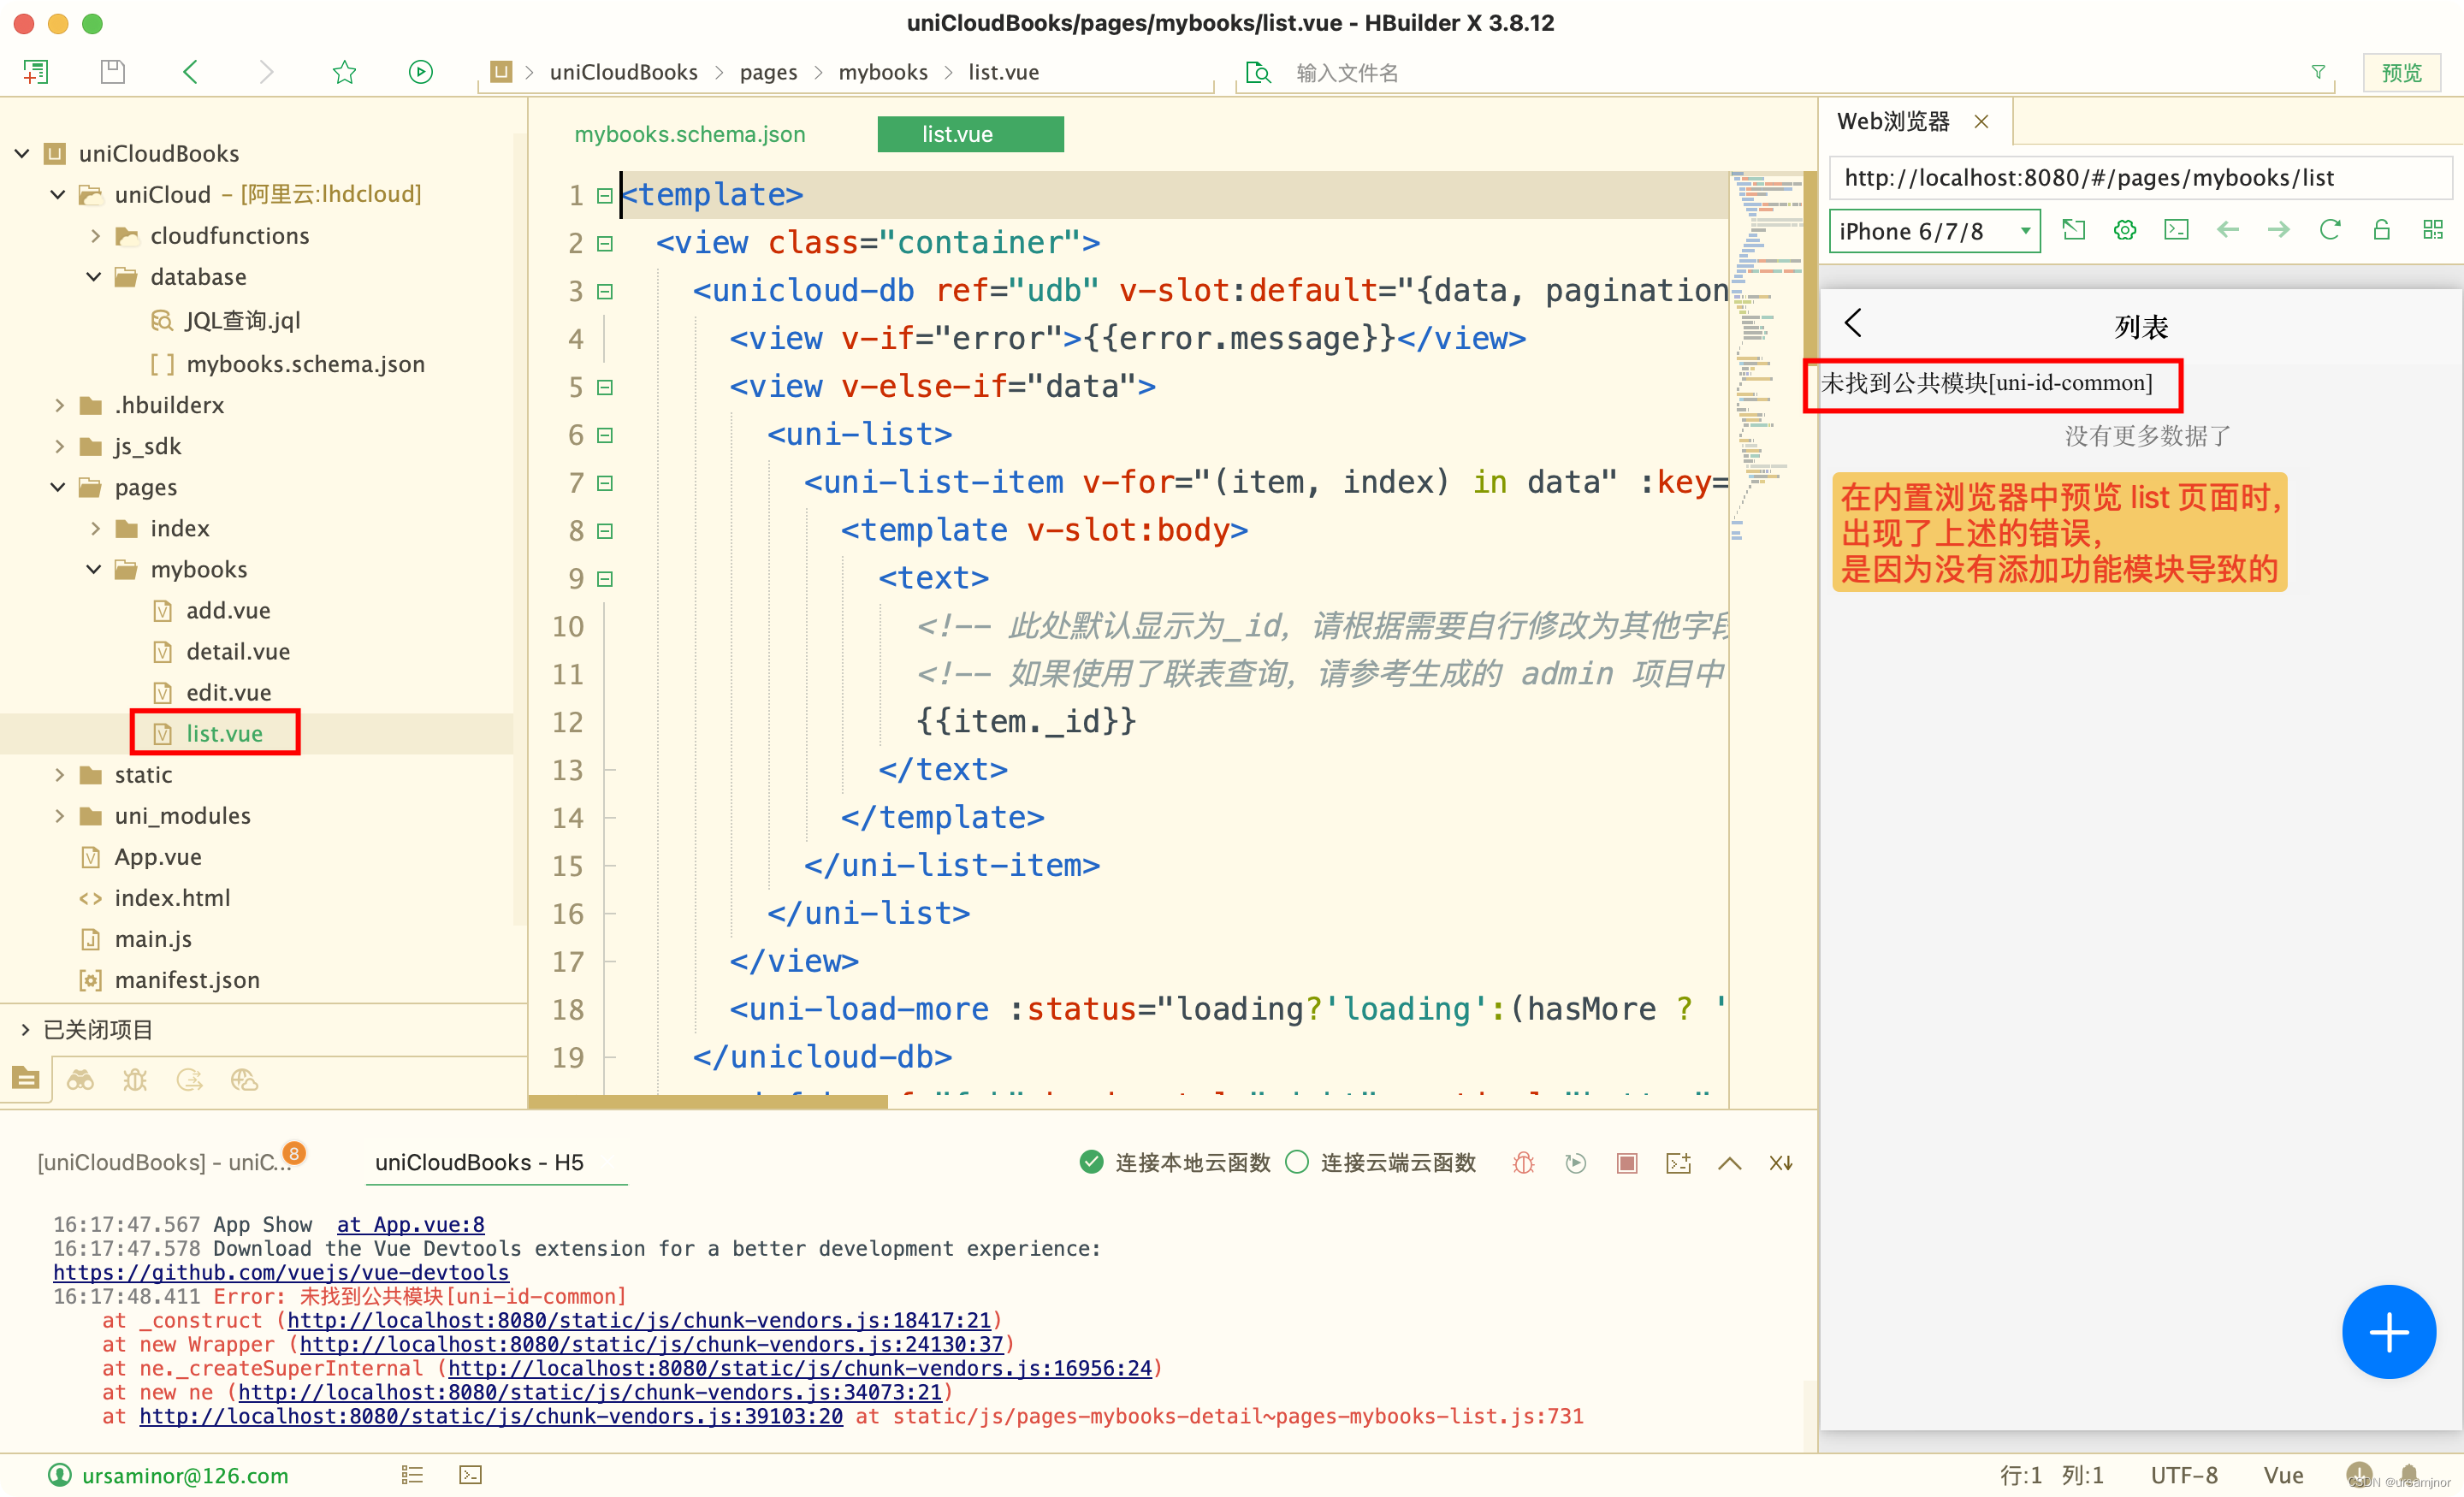
Task: Collapse the pages folder
Action: (x=58, y=487)
